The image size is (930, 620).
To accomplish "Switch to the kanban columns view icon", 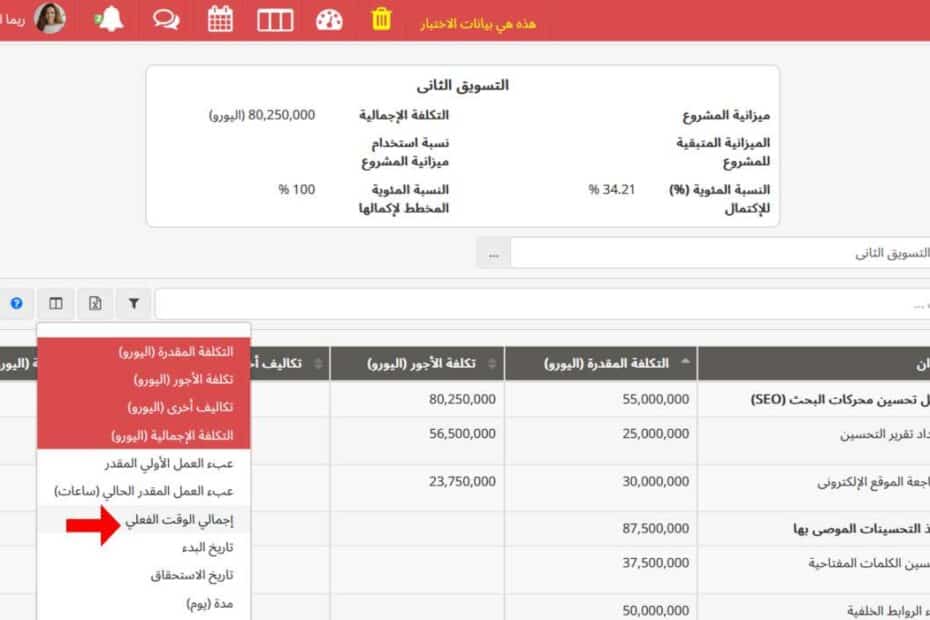I will (x=275, y=20).
